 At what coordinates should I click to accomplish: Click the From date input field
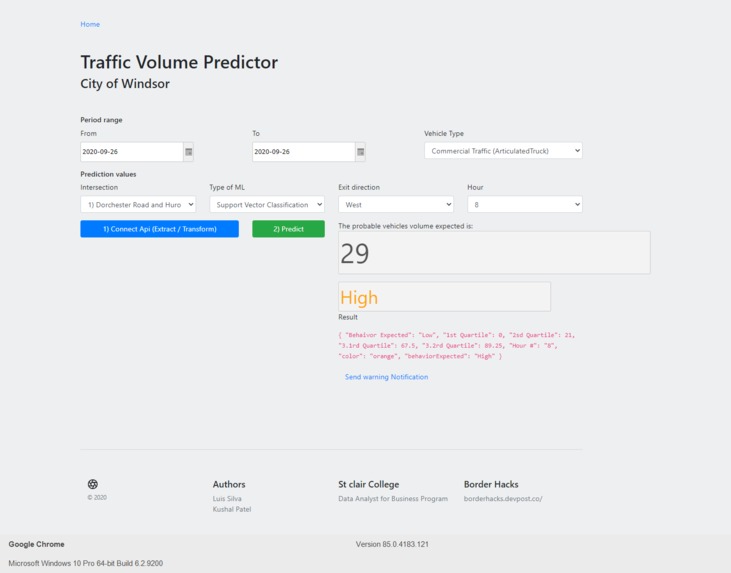(x=131, y=152)
